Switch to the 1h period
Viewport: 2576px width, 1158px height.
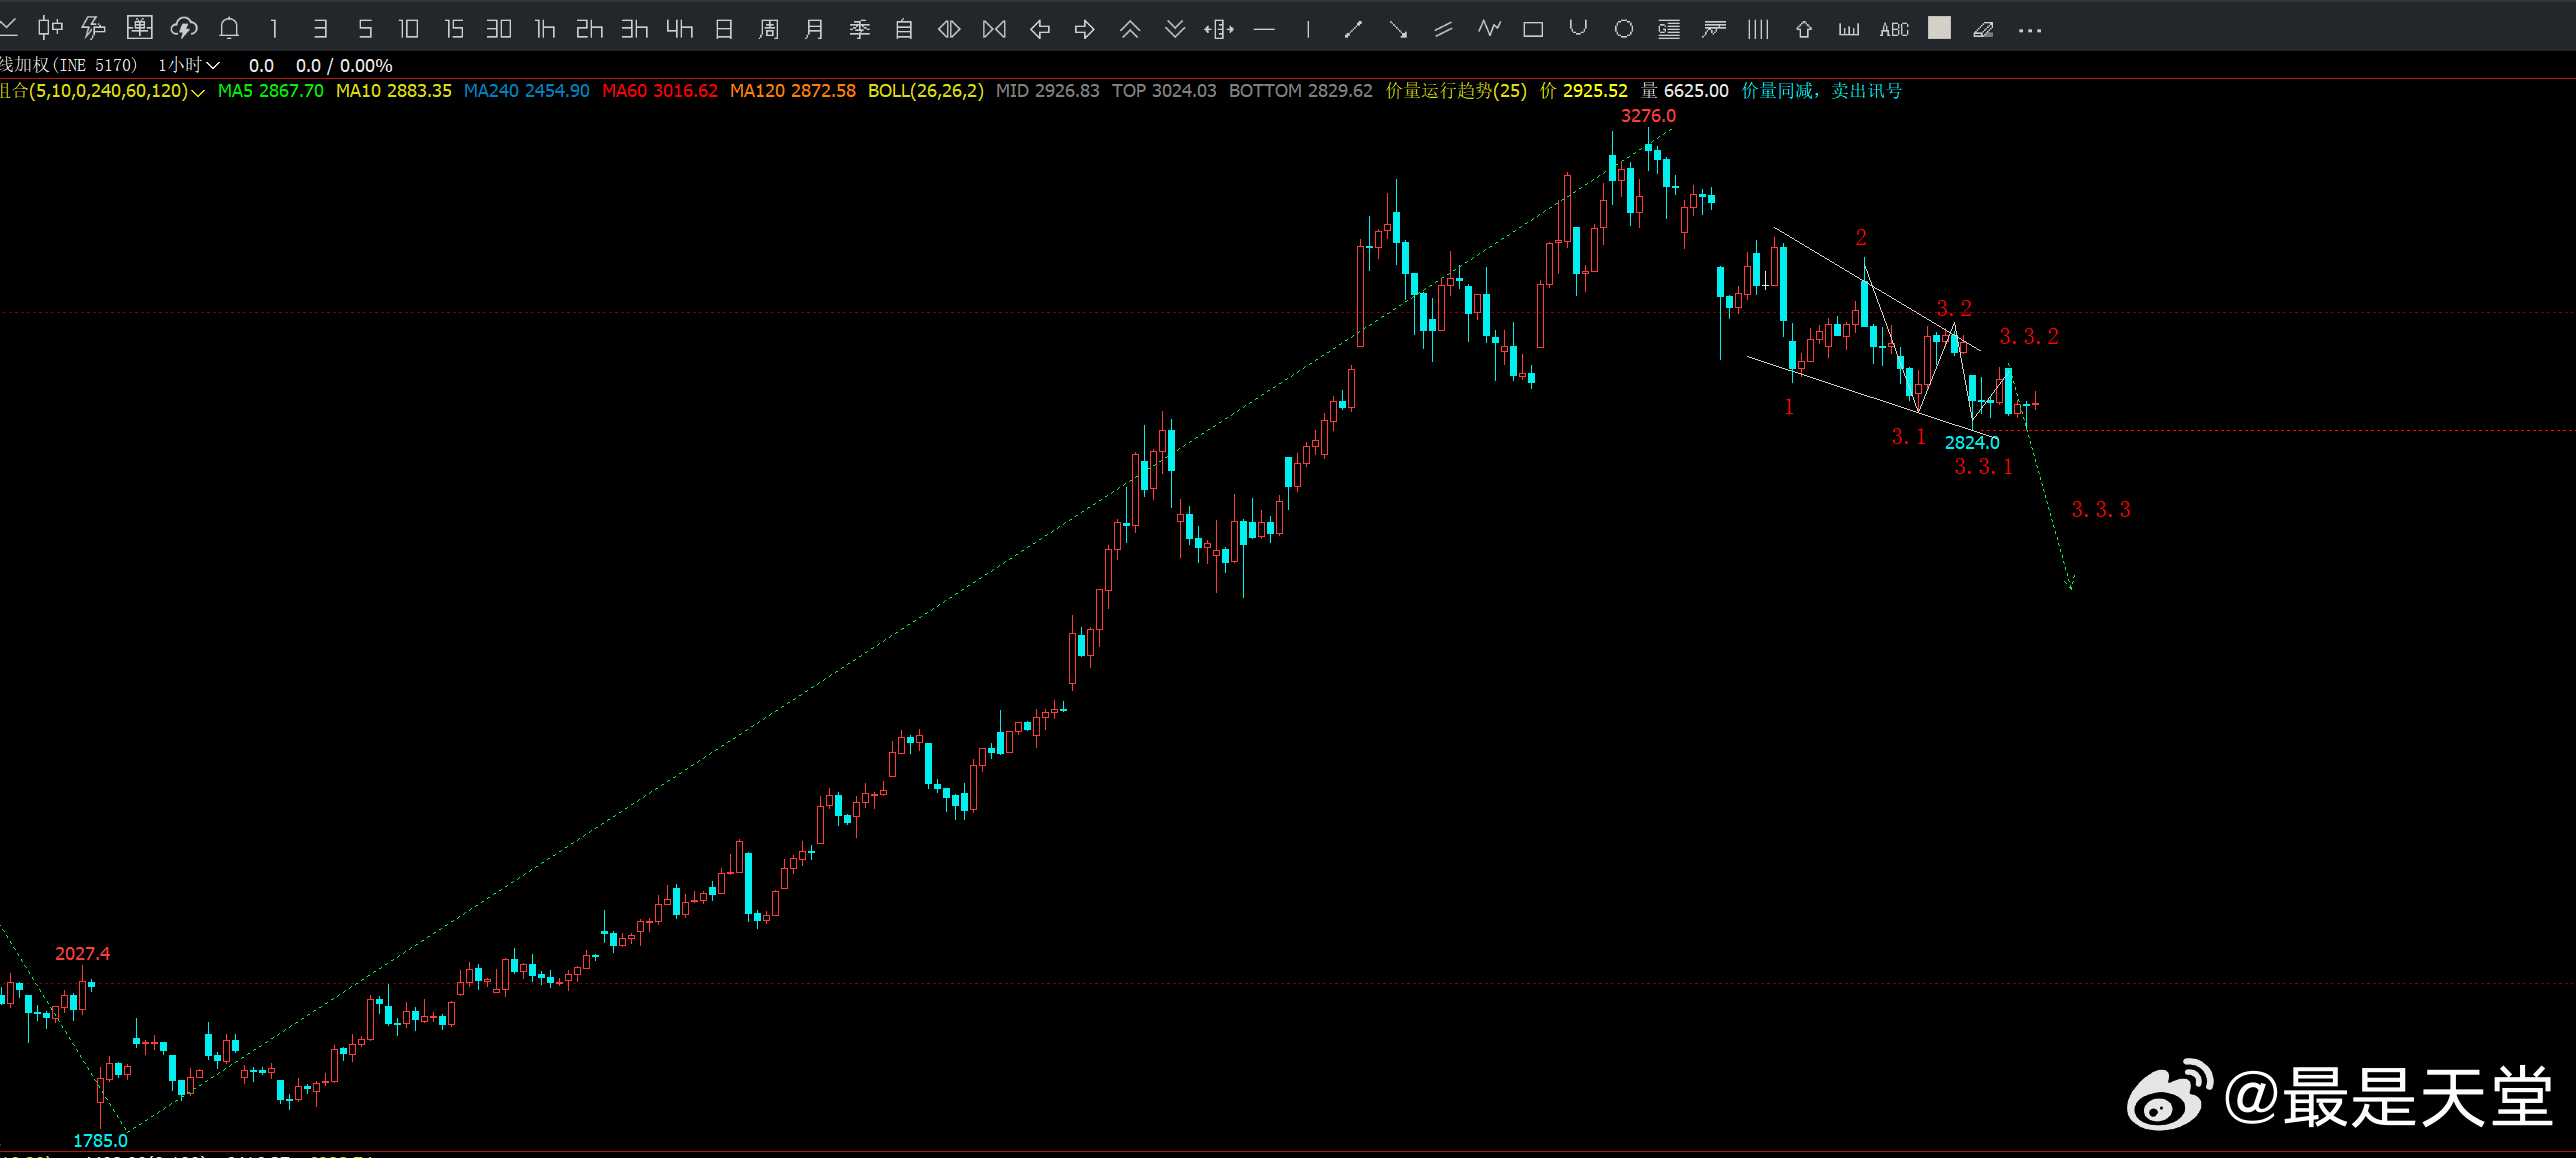pyautogui.click(x=545, y=29)
